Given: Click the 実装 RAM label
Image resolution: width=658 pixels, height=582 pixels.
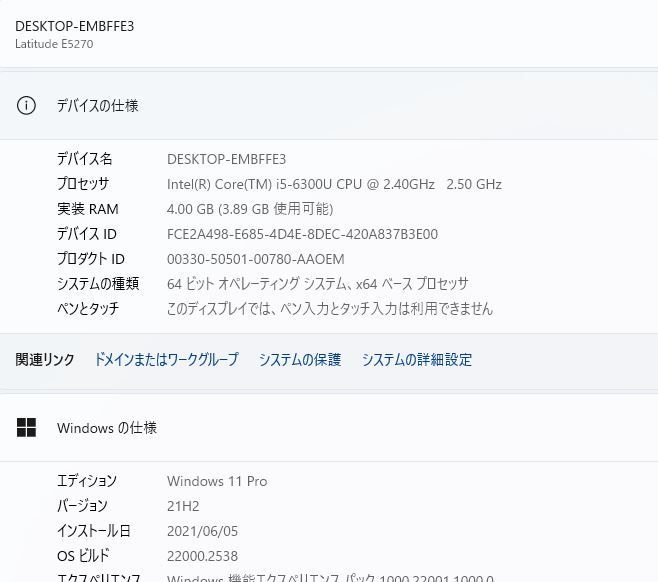Looking at the screenshot, I should click(88, 209).
